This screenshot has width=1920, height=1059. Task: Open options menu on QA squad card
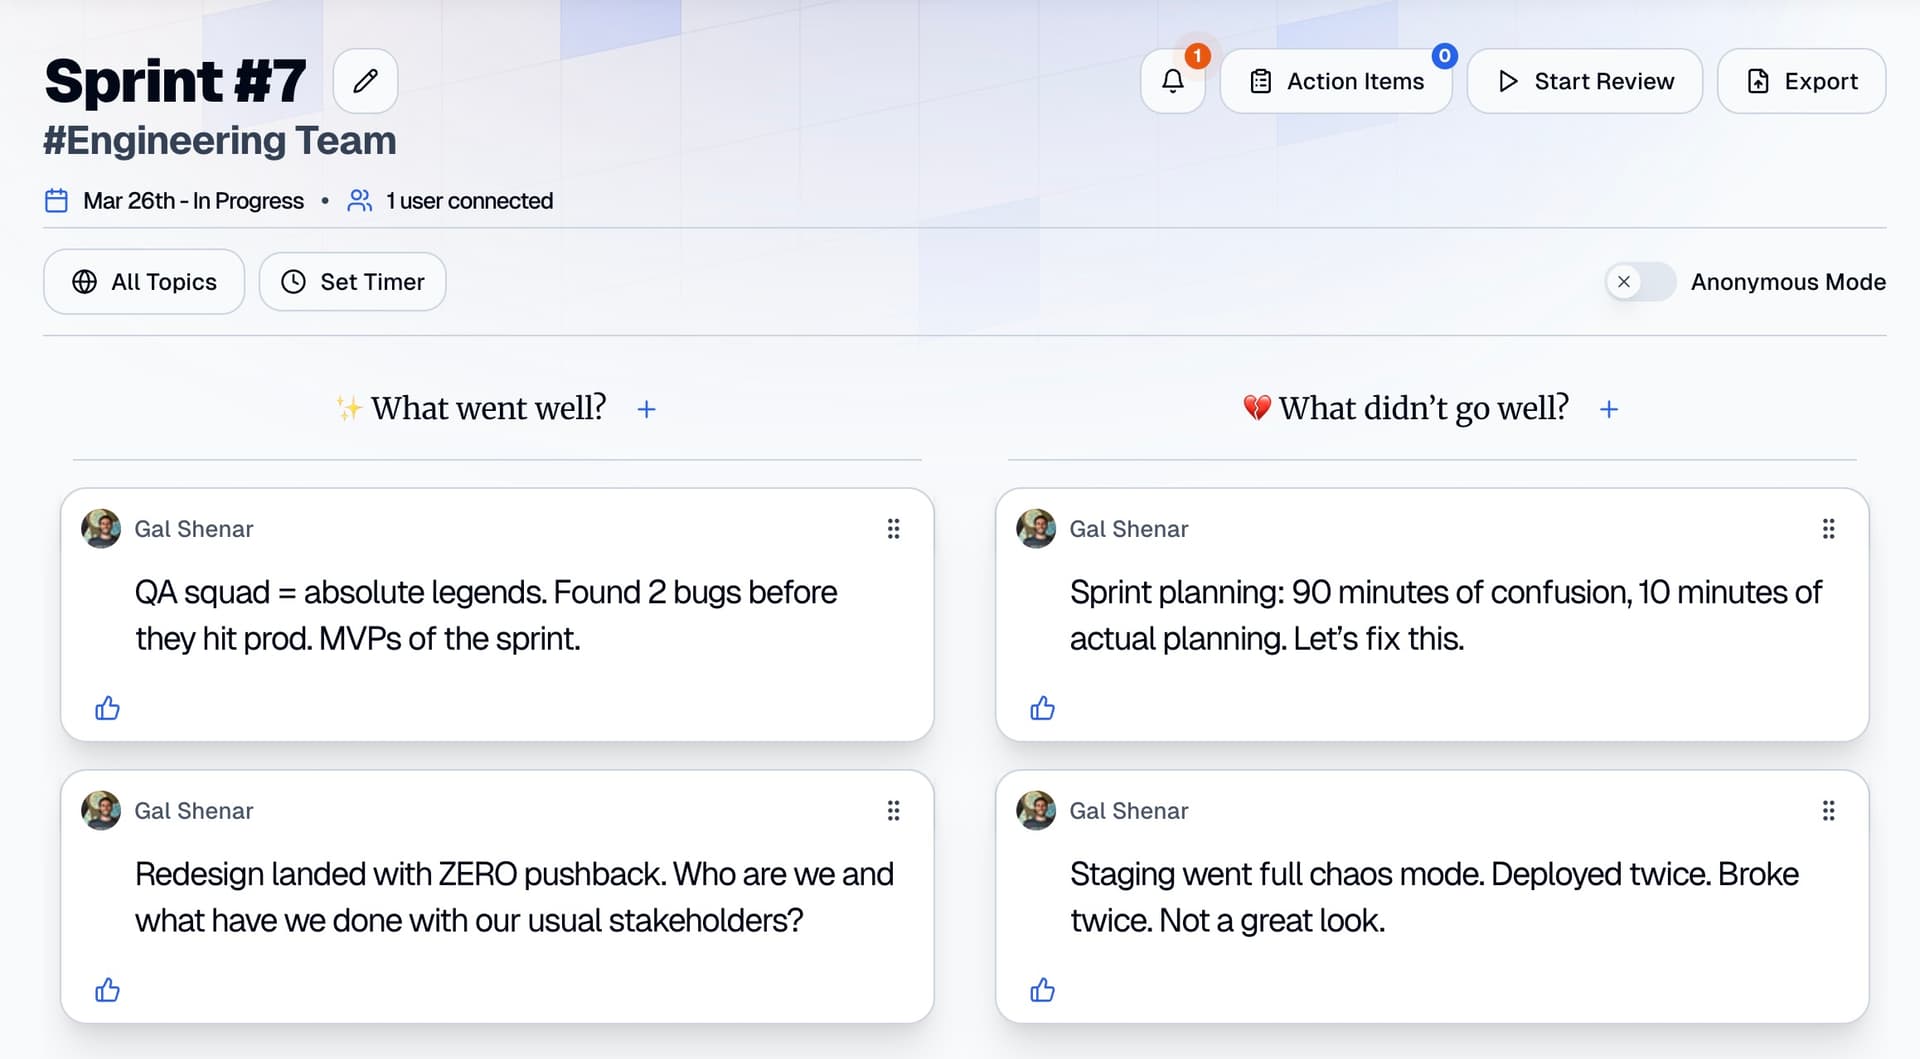893,529
